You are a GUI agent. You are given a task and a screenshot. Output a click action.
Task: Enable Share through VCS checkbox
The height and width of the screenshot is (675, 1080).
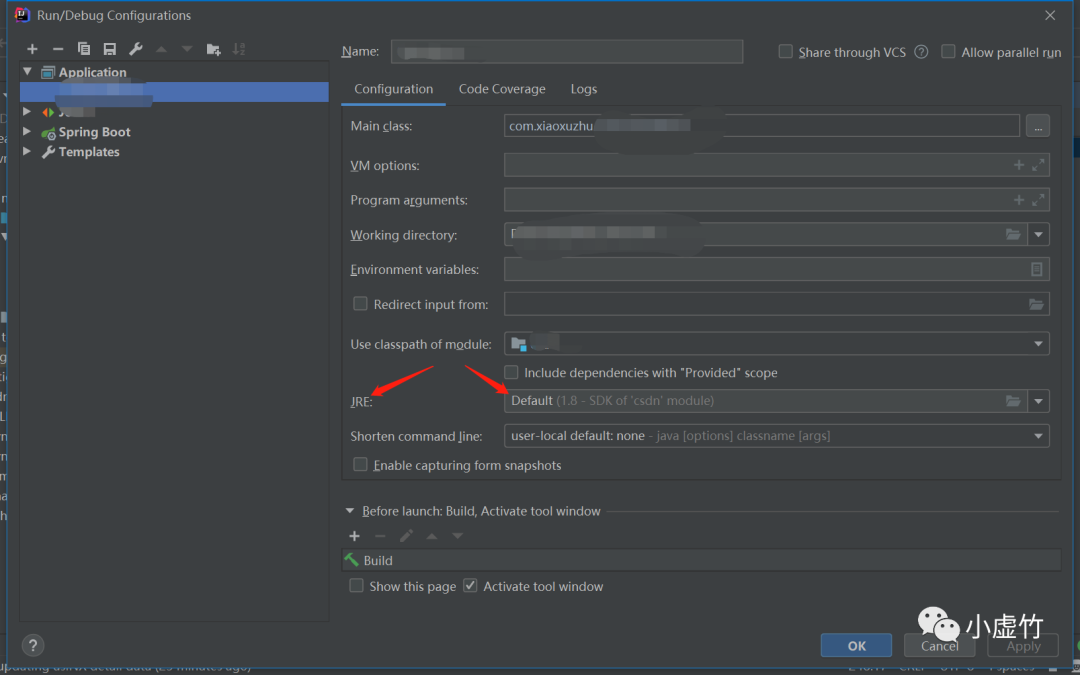pos(786,52)
